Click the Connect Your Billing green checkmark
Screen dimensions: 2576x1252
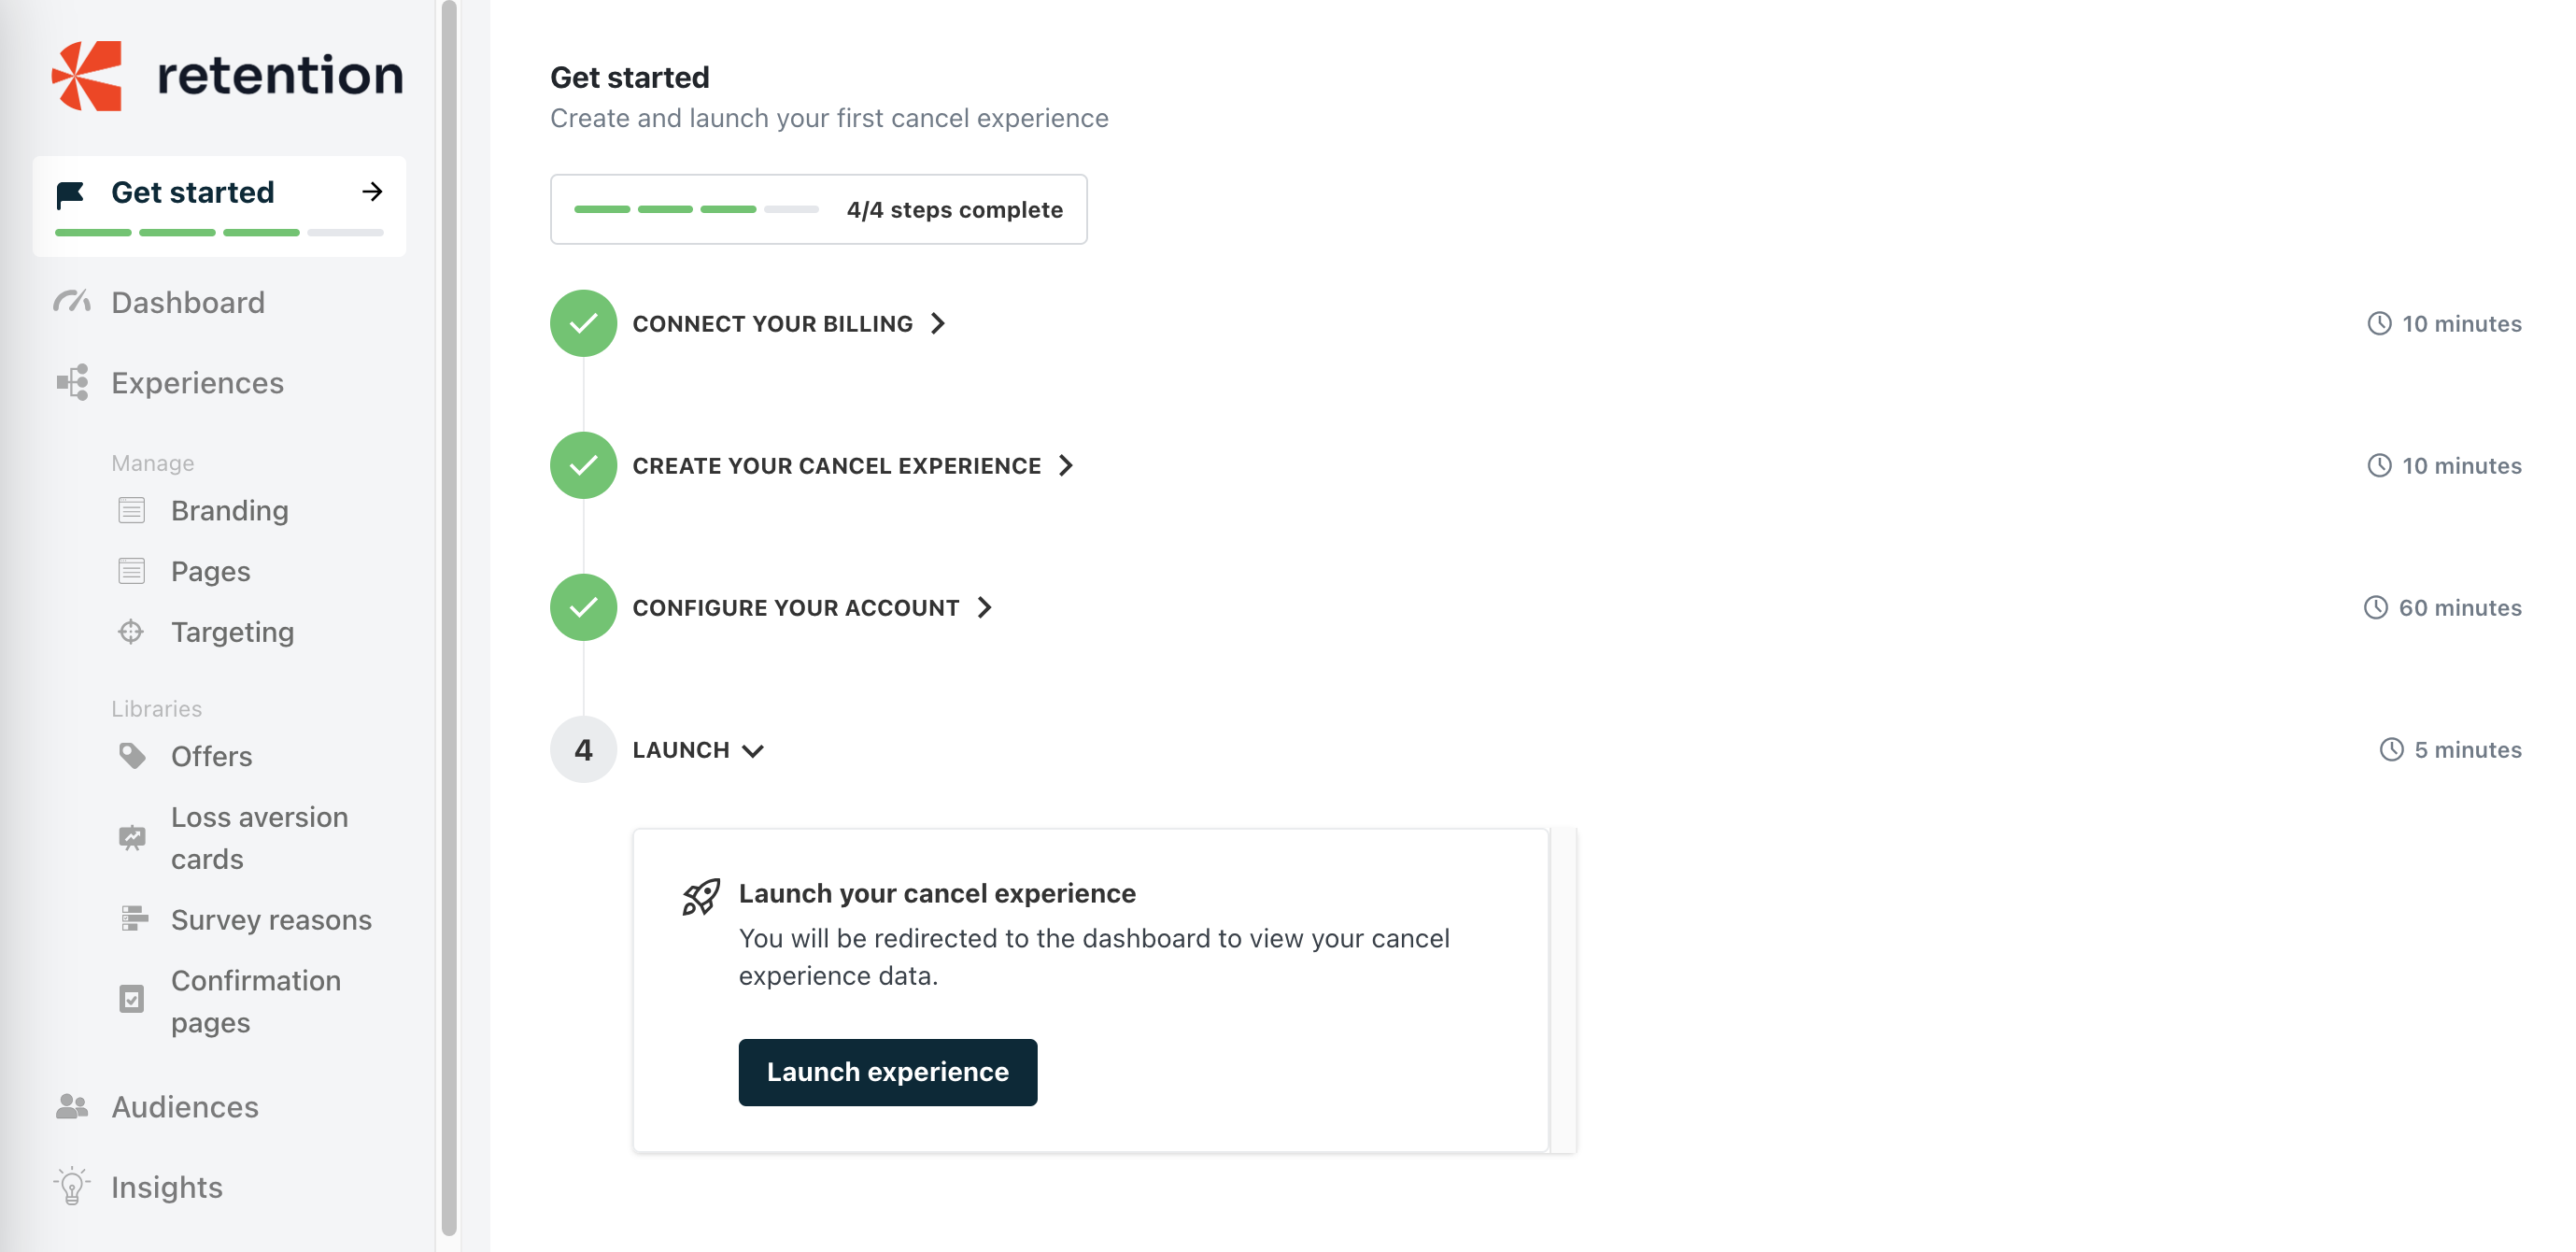pos(583,323)
